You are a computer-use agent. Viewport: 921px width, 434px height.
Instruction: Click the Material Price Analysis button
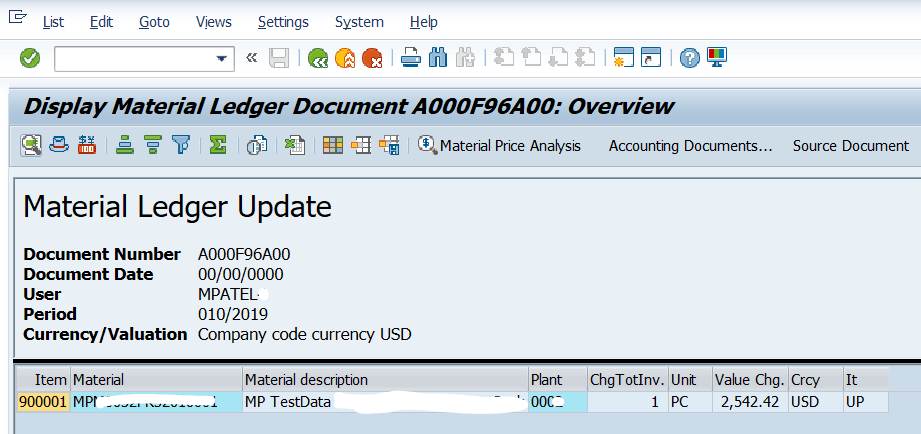(499, 146)
